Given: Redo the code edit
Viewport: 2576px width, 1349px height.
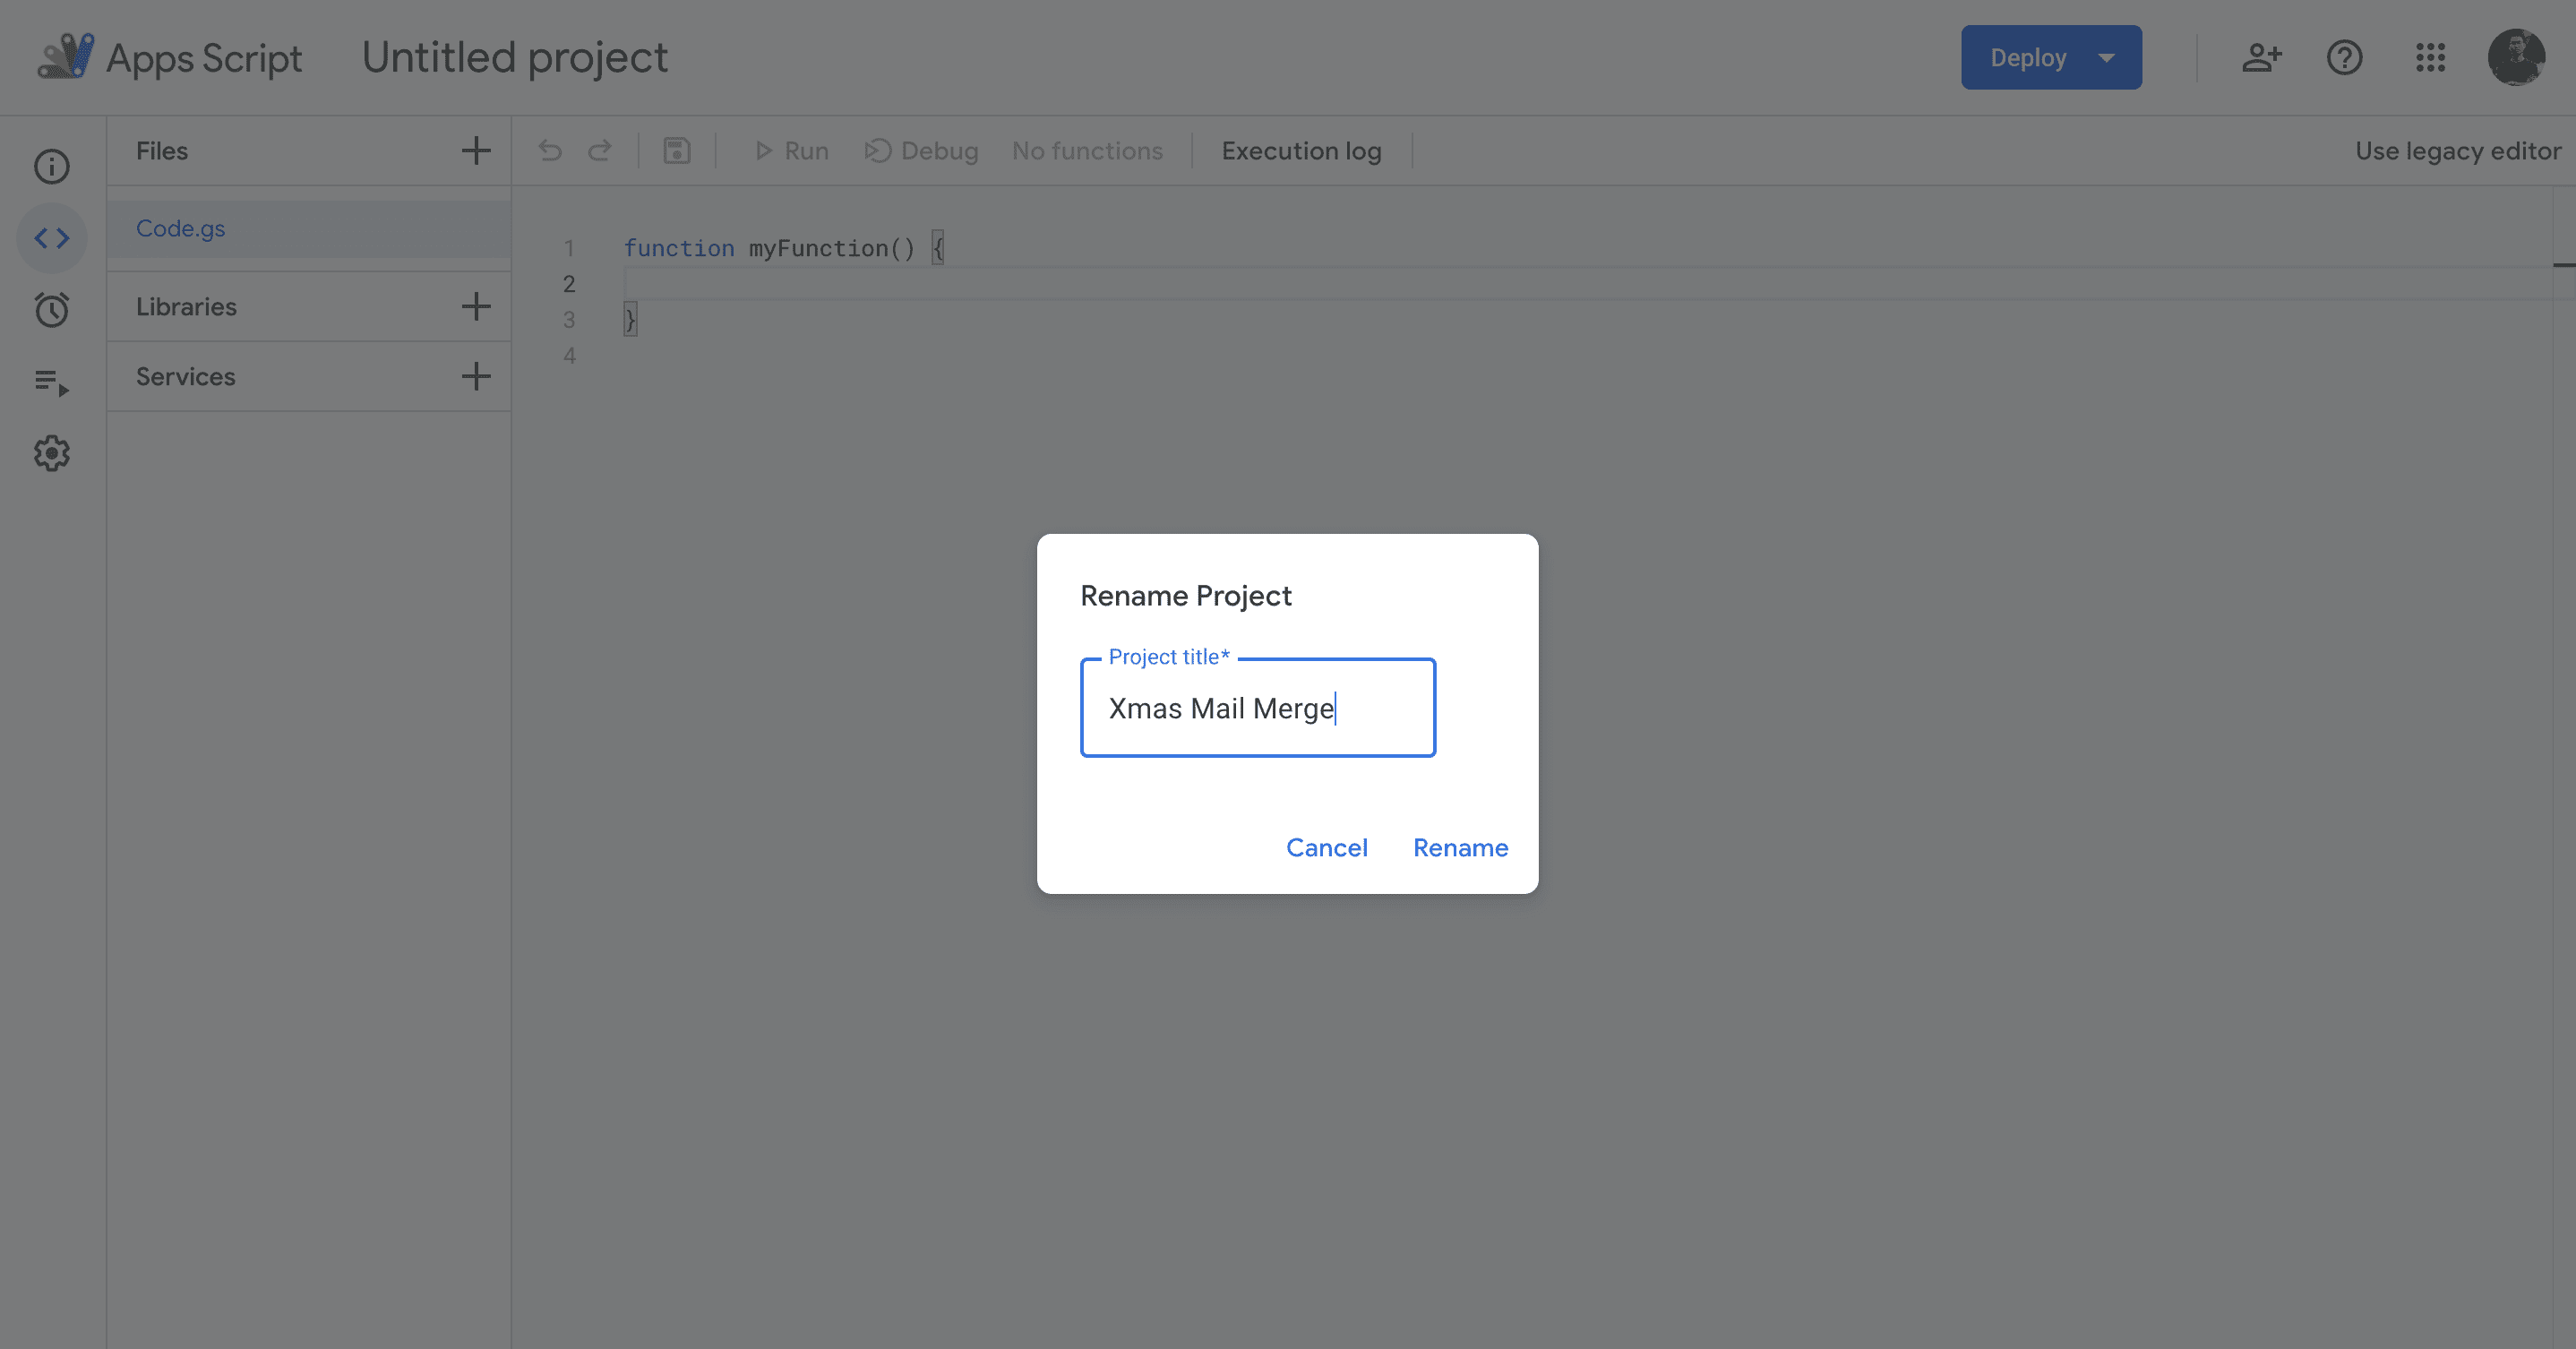Looking at the screenshot, I should click(x=600, y=150).
